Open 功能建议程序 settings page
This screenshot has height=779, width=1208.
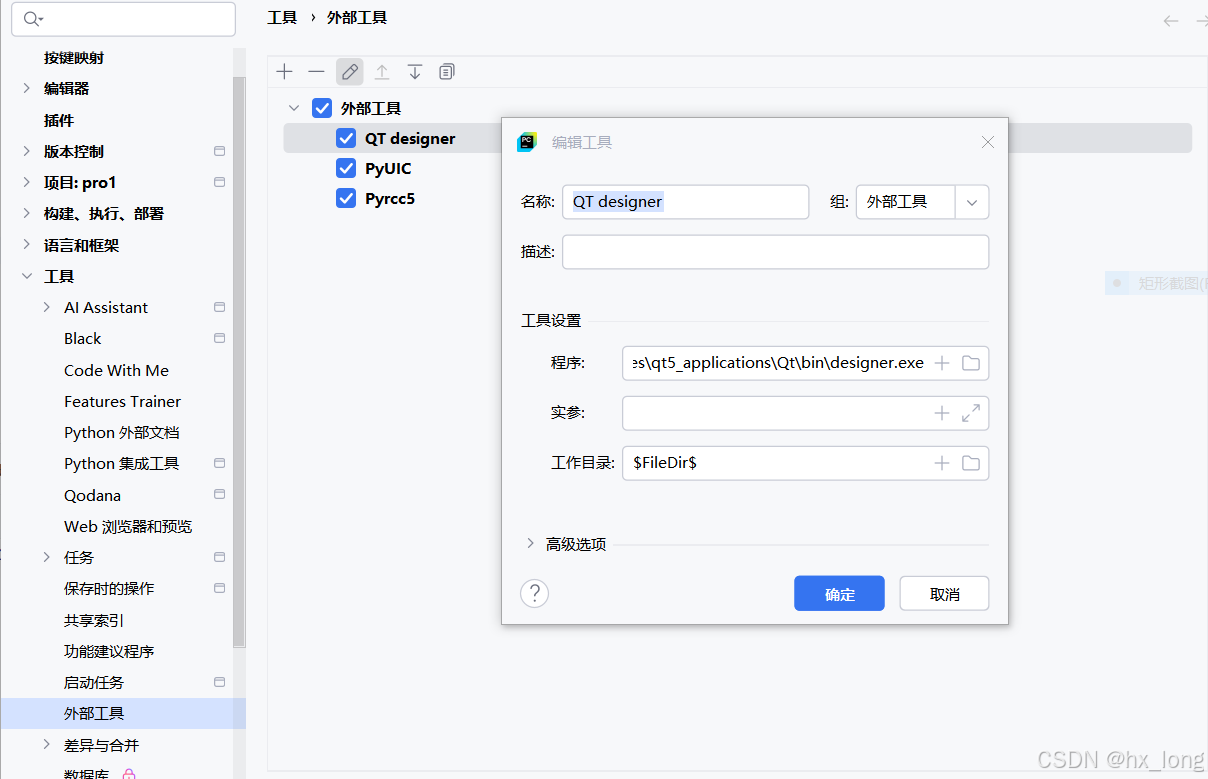point(109,651)
